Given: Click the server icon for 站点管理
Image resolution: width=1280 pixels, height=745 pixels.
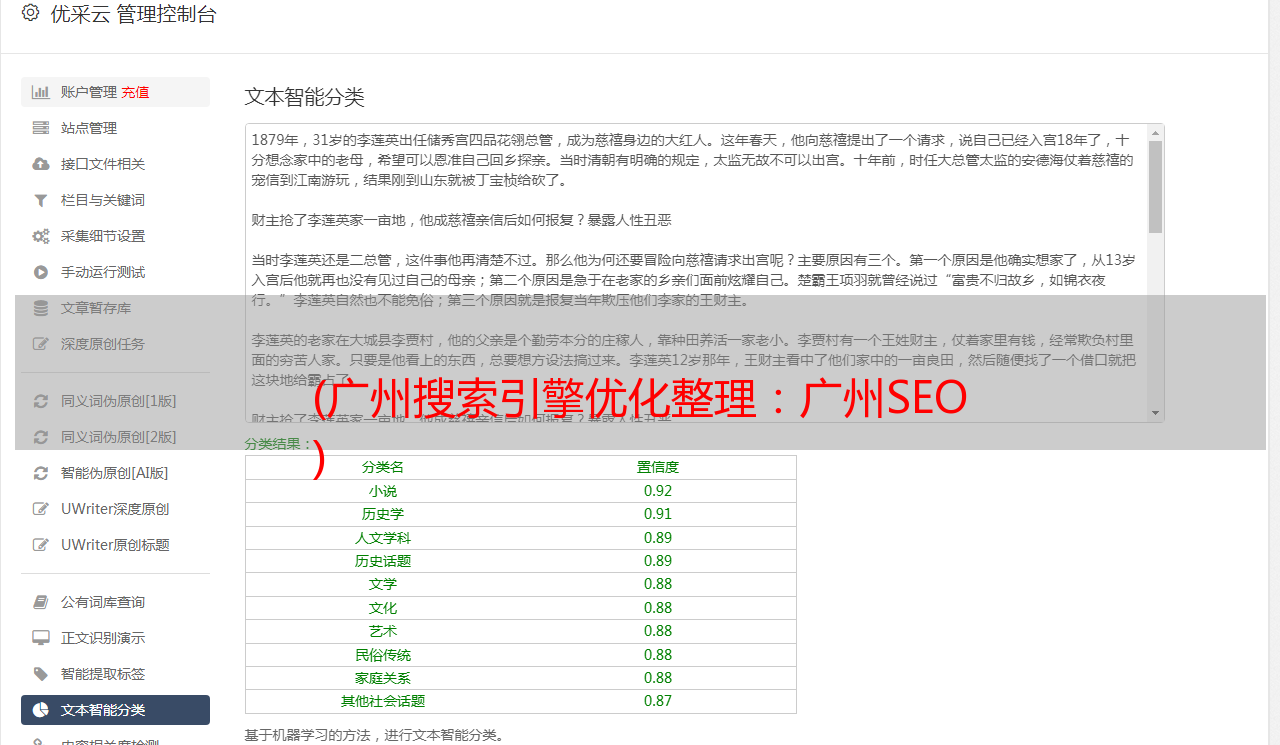Looking at the screenshot, I should tap(41, 128).
